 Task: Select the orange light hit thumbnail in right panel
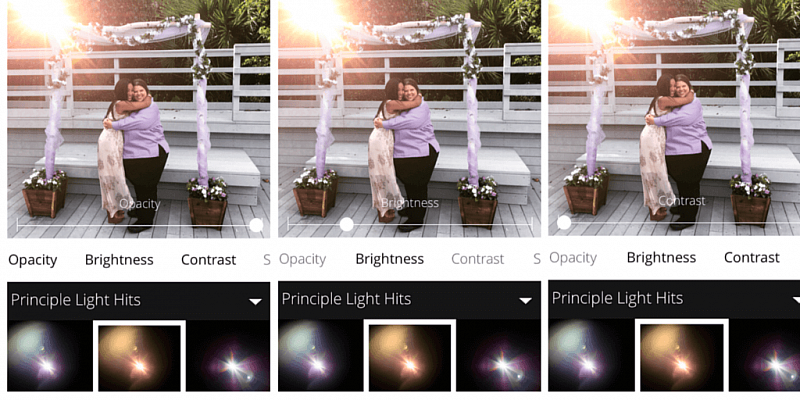681,356
